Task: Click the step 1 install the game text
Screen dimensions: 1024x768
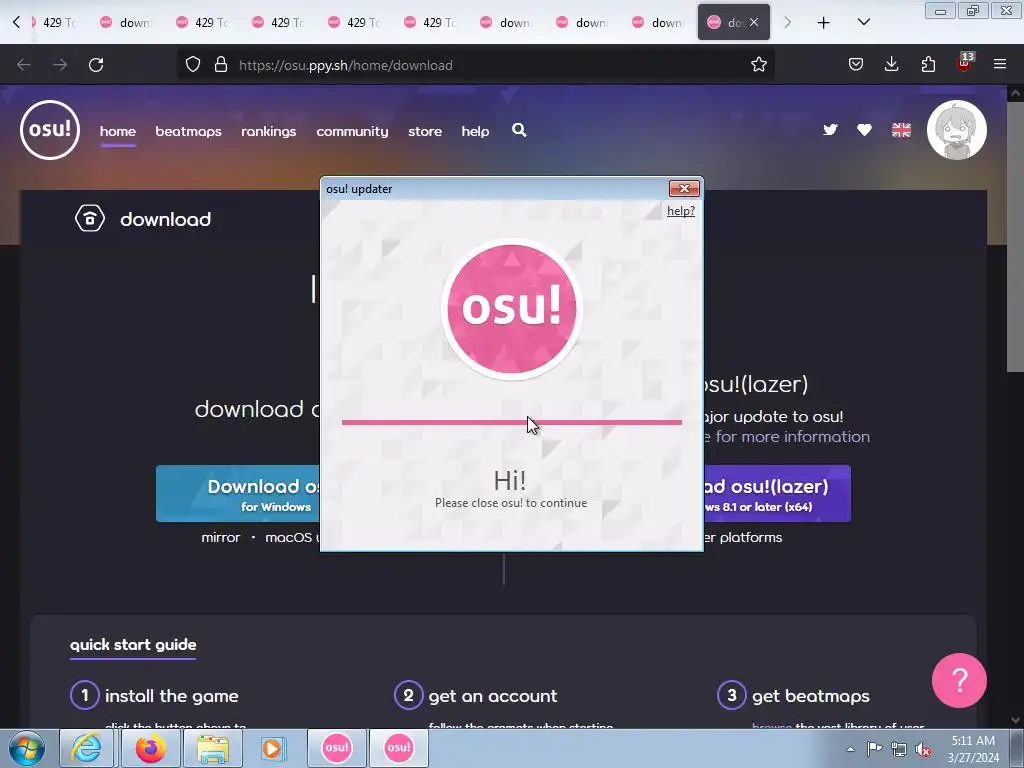Action: pyautogui.click(x=171, y=696)
